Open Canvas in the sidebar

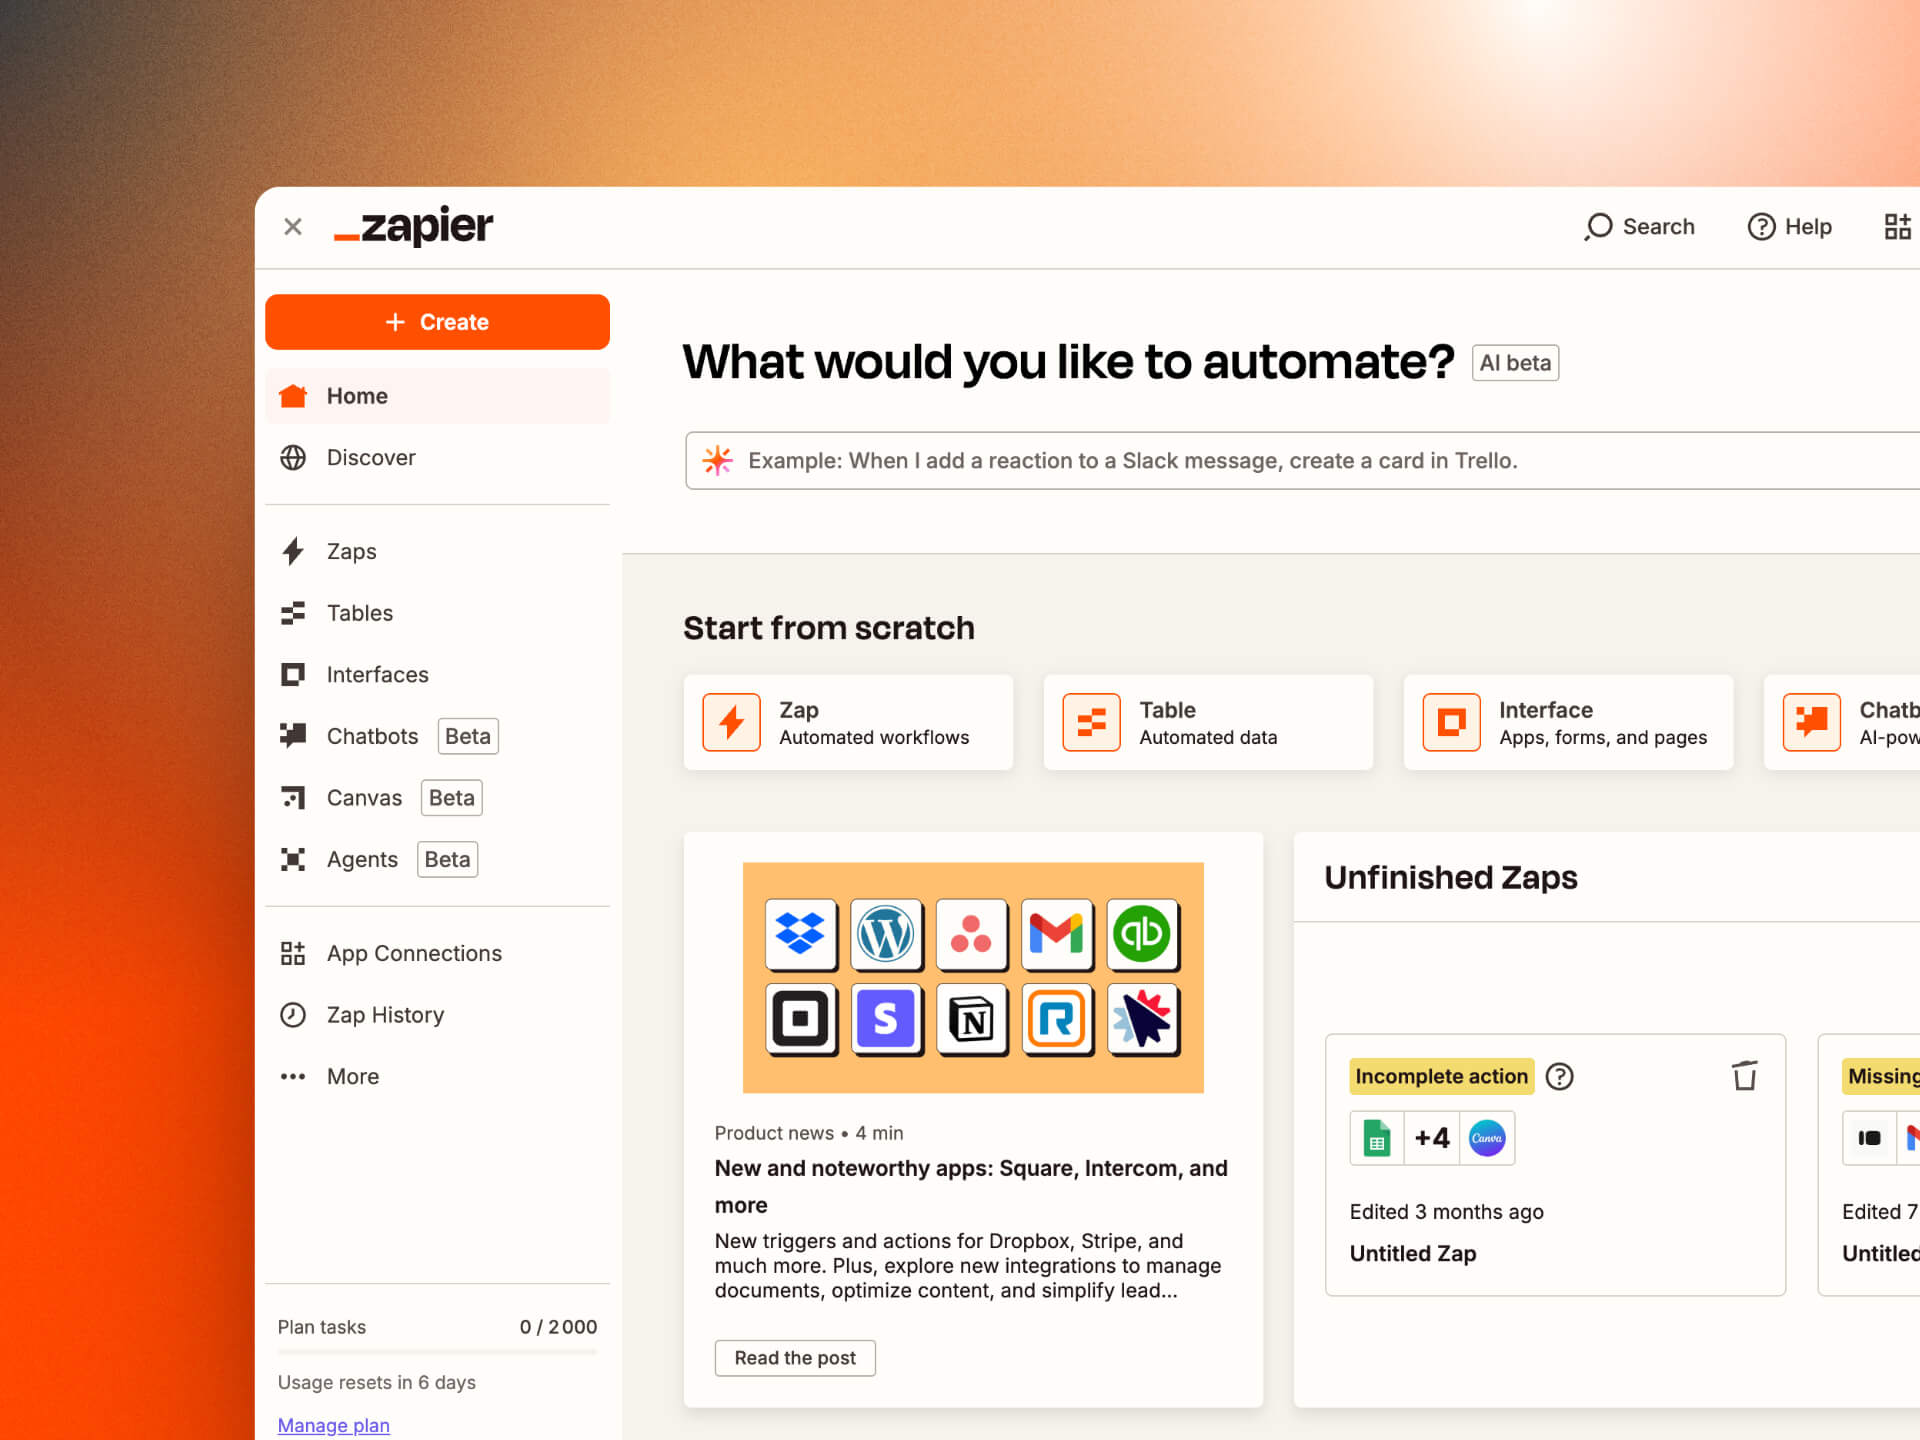click(x=437, y=798)
